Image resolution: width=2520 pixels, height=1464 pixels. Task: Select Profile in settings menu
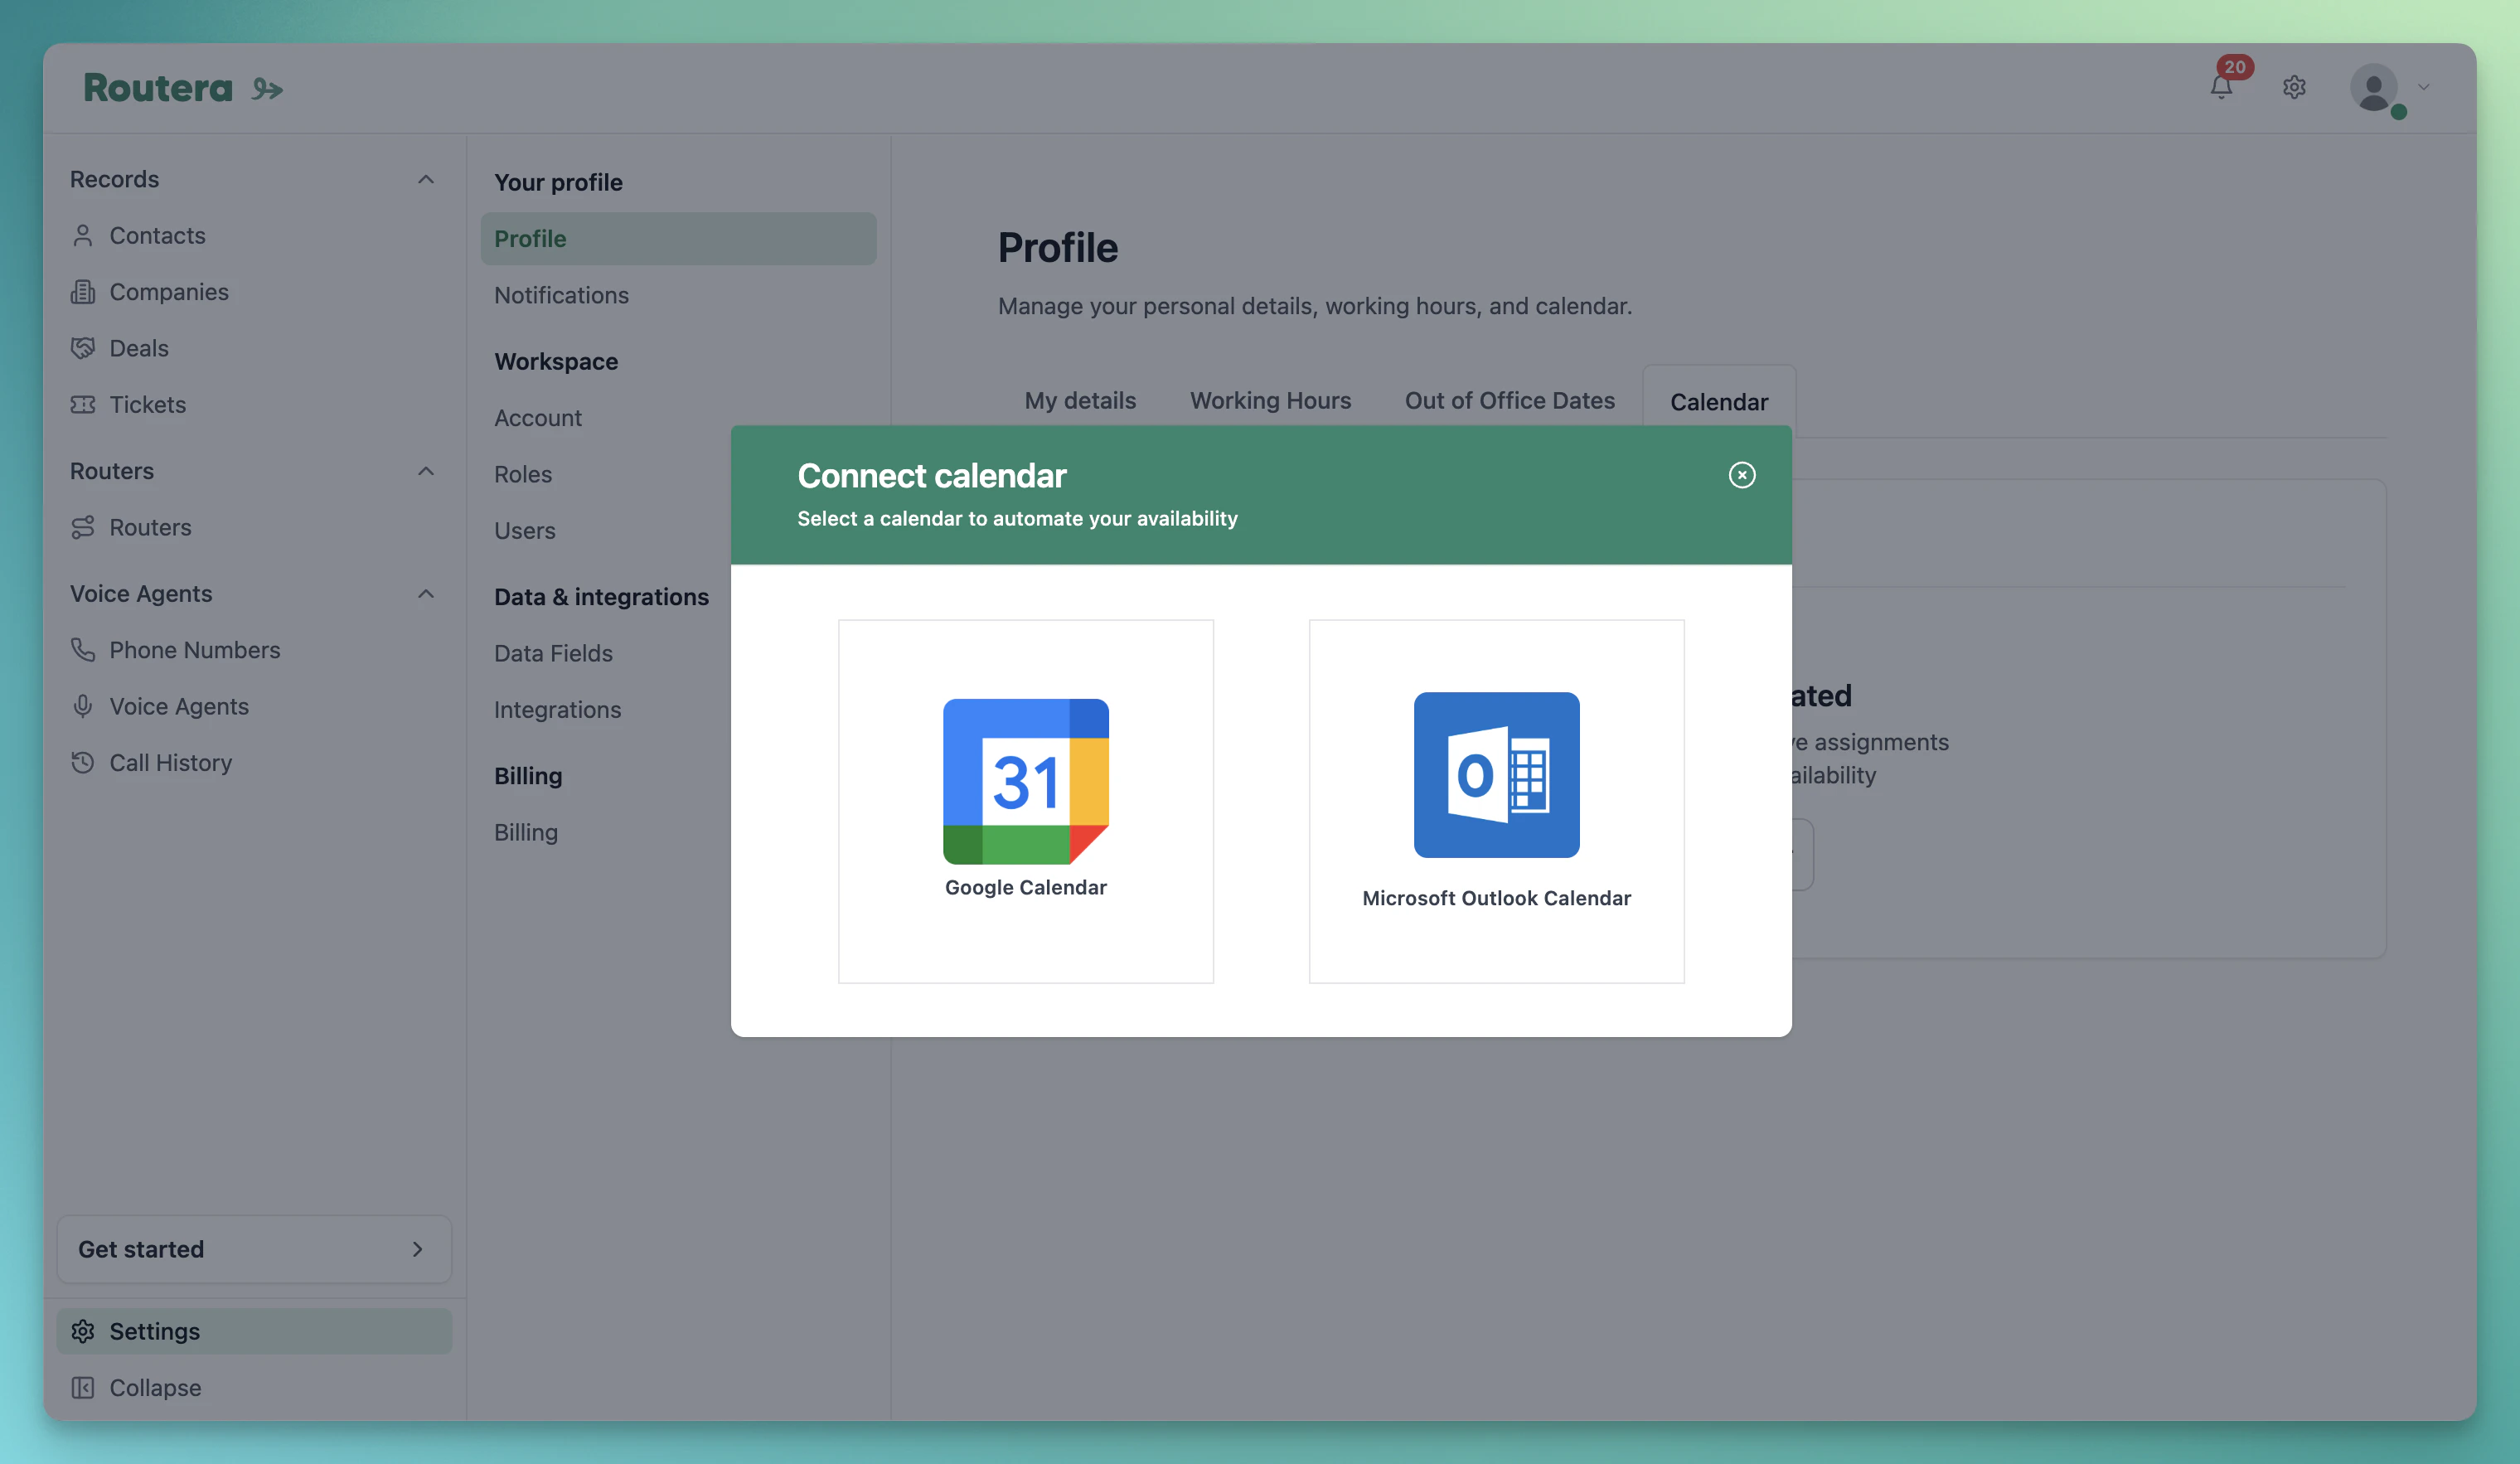678,238
